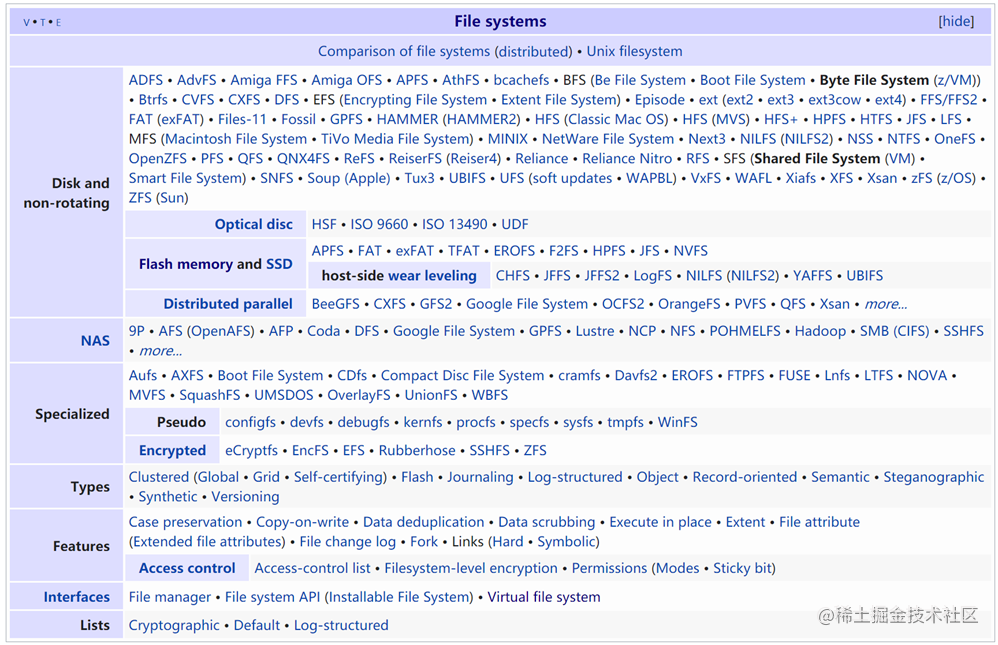Open the ZFS (Sun) link
Viewport: 998px width, 645px height.
pyautogui.click(x=139, y=197)
